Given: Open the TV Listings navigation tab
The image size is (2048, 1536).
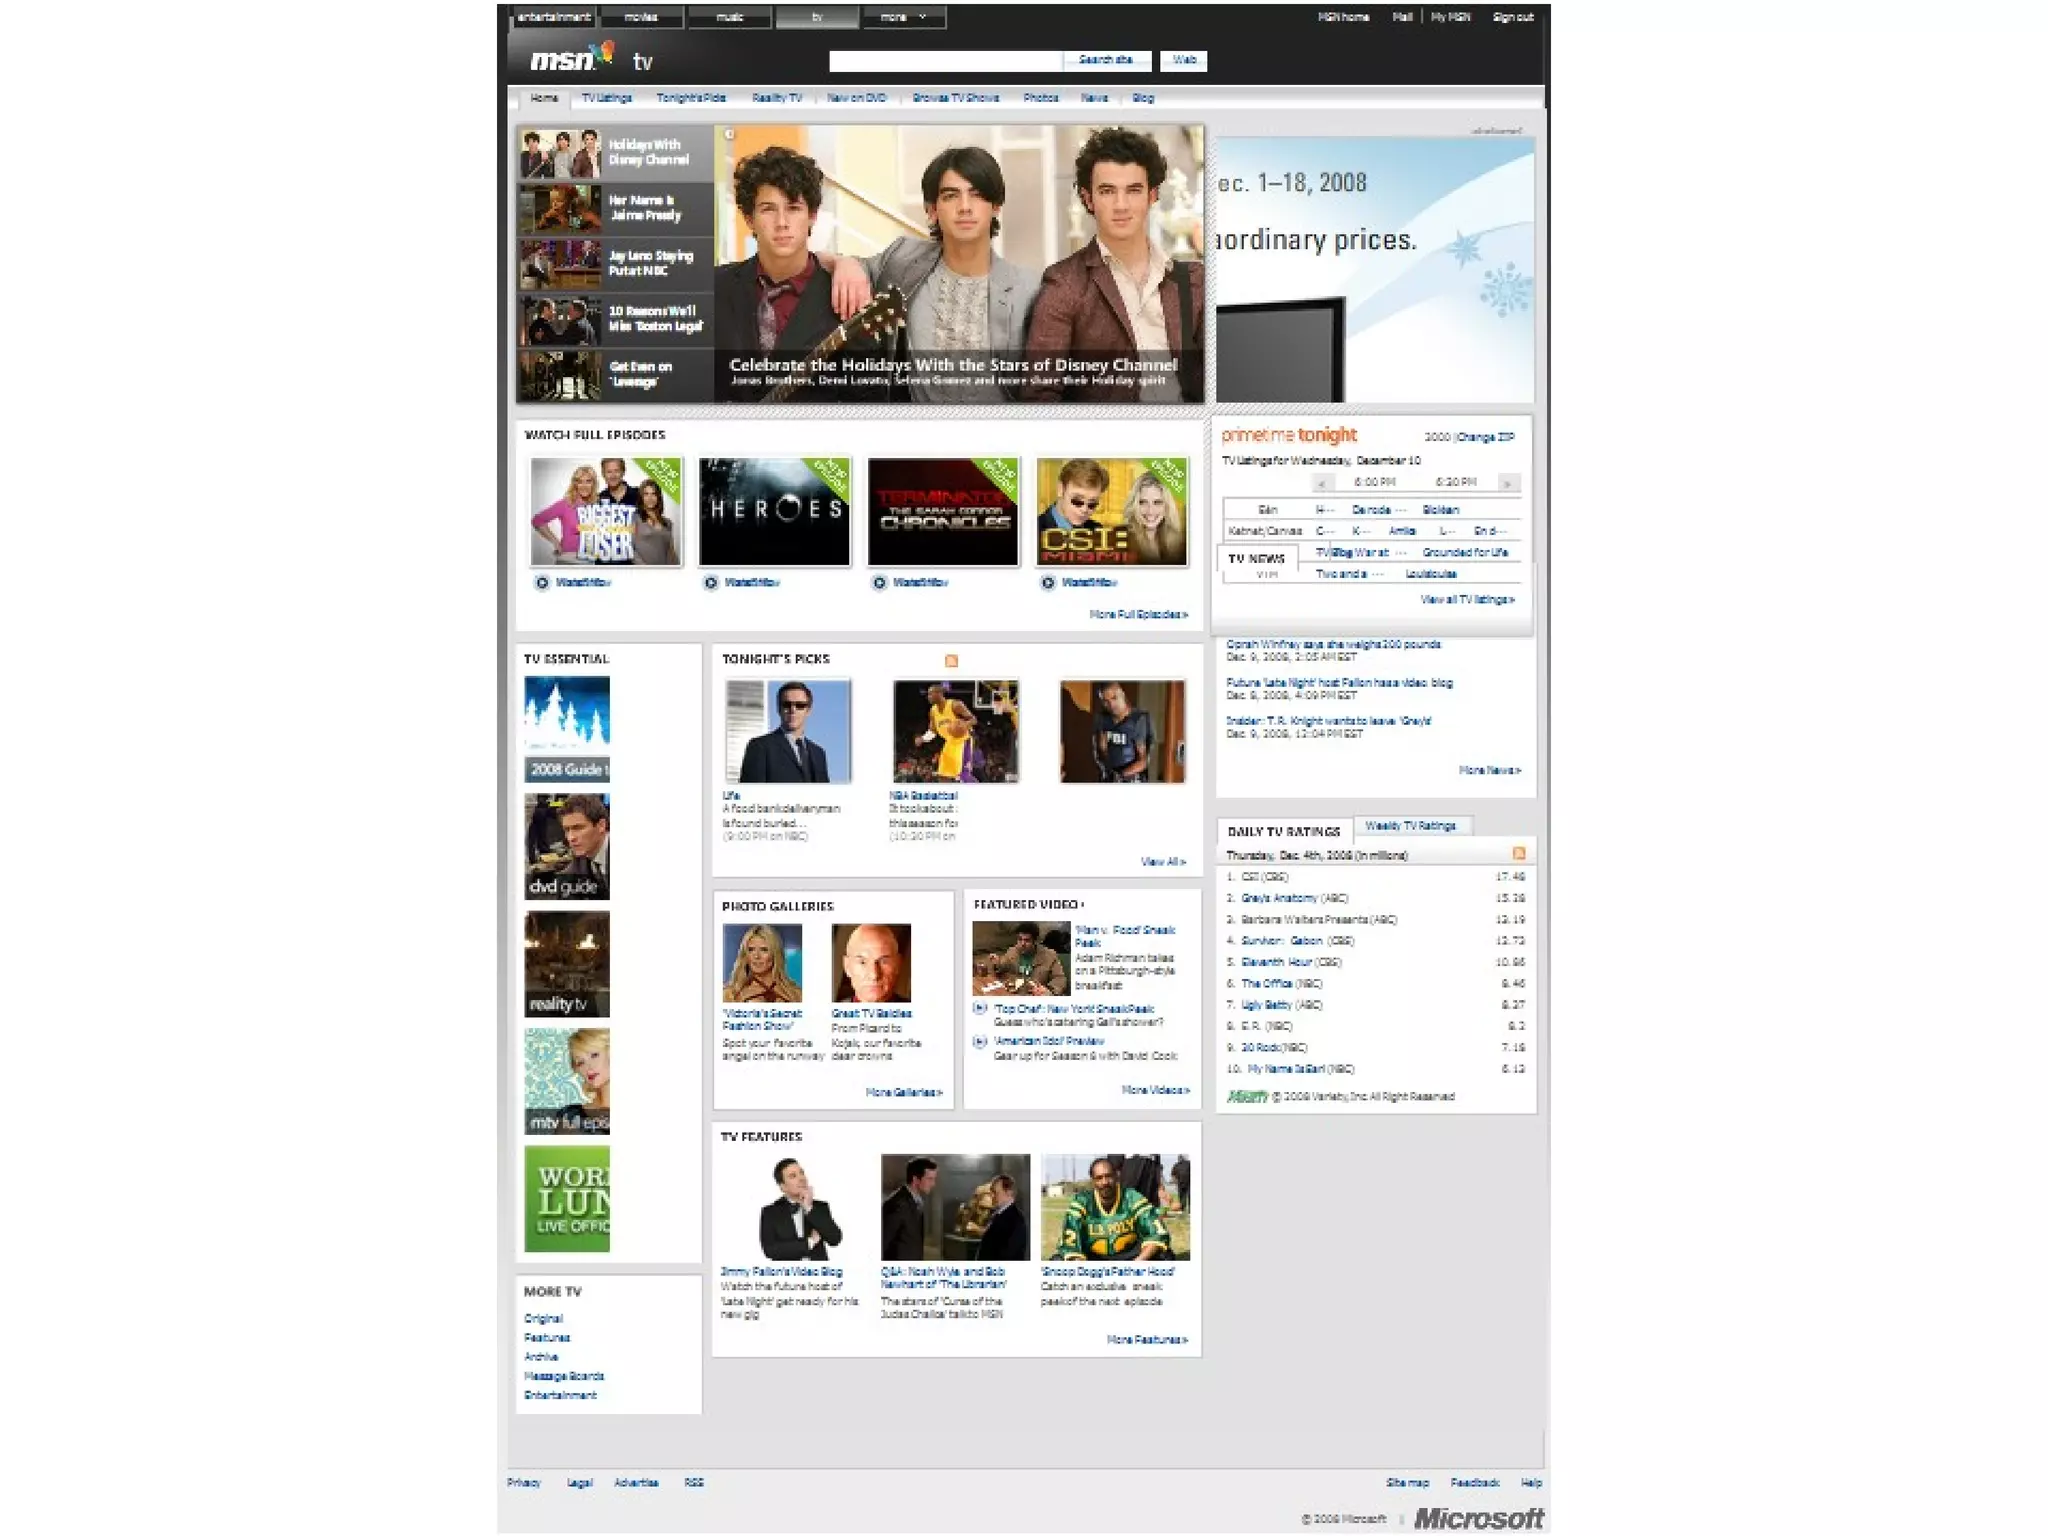Looking at the screenshot, I should tap(606, 98).
